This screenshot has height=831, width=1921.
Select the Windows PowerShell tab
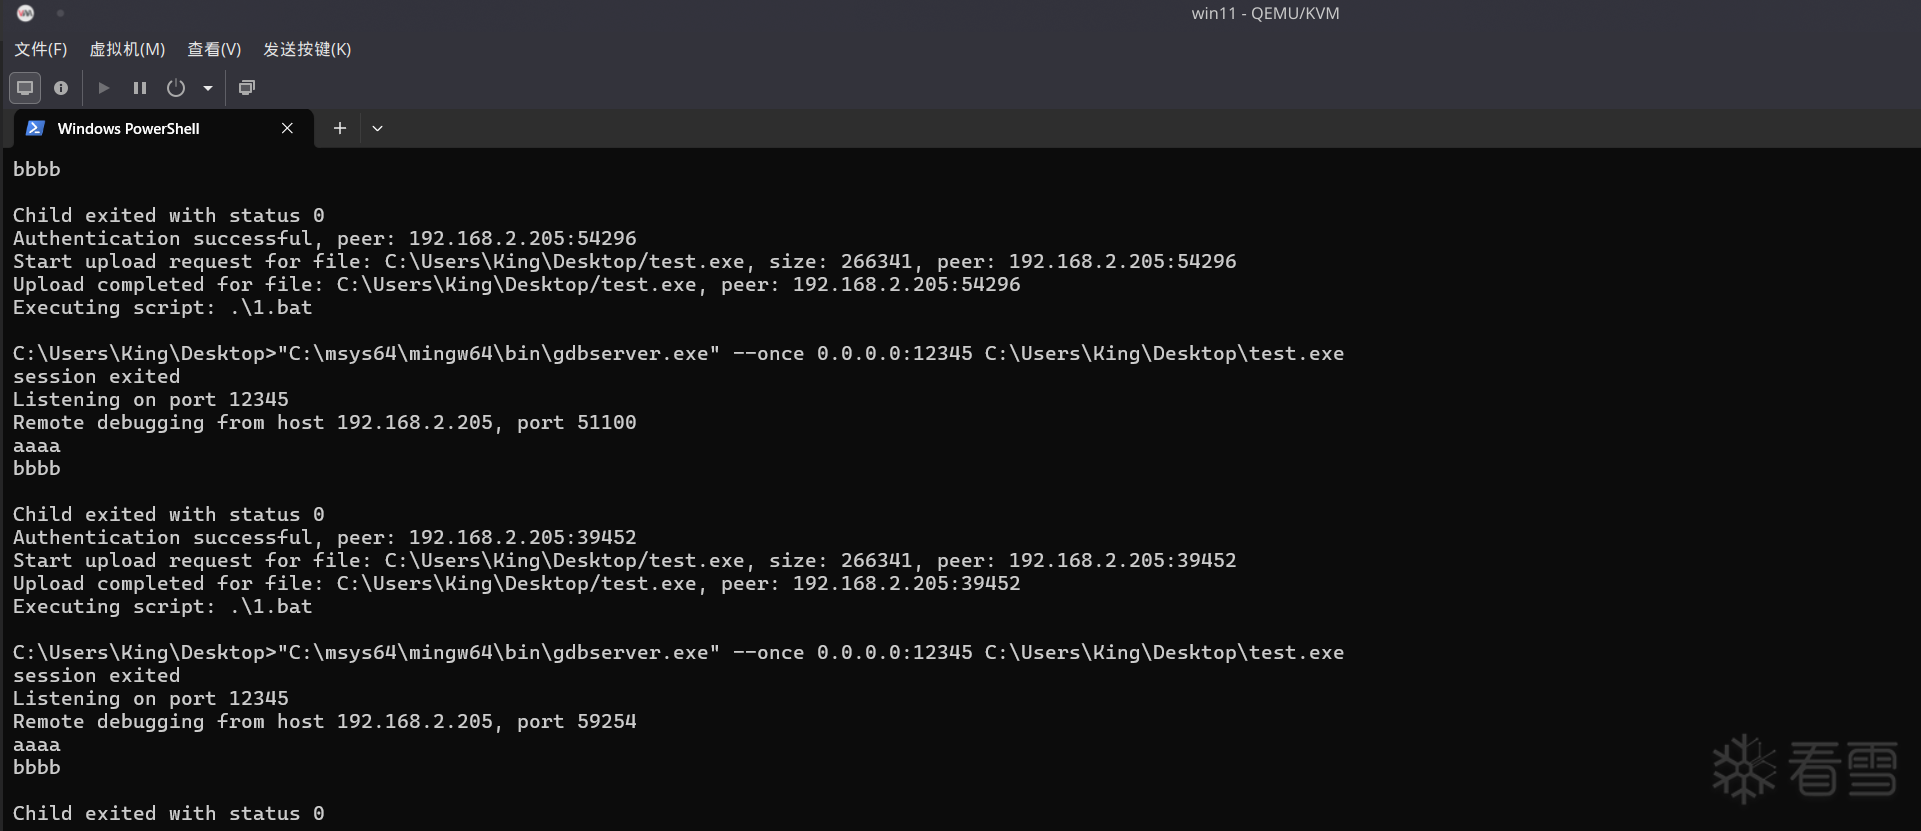[x=163, y=129]
